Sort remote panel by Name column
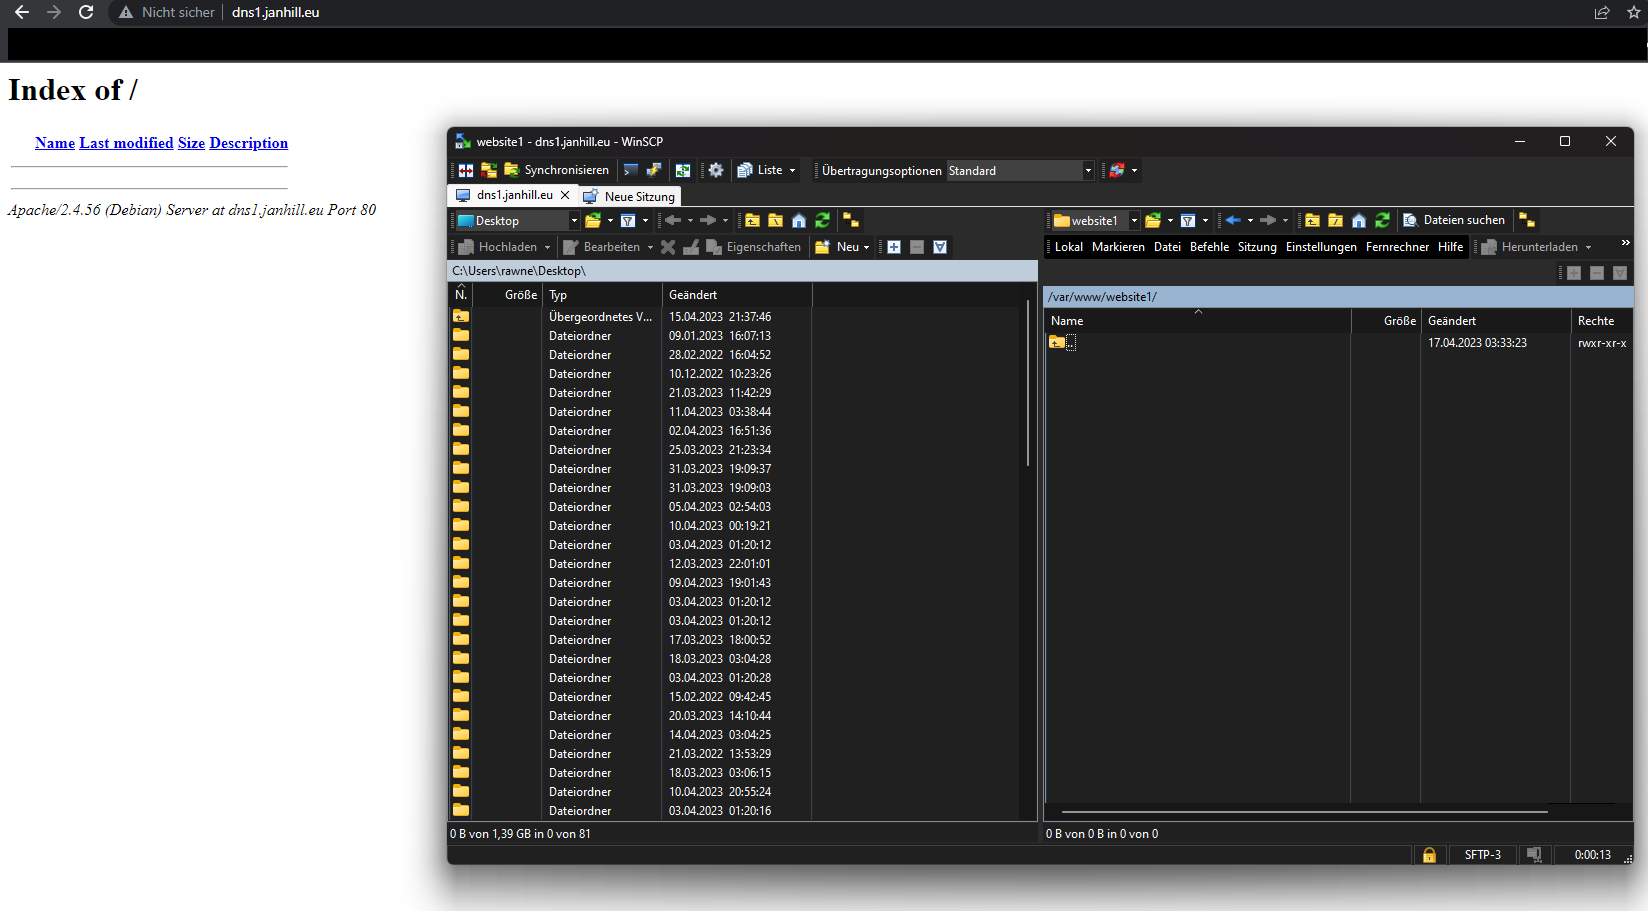The height and width of the screenshot is (911, 1648). pos(1198,321)
